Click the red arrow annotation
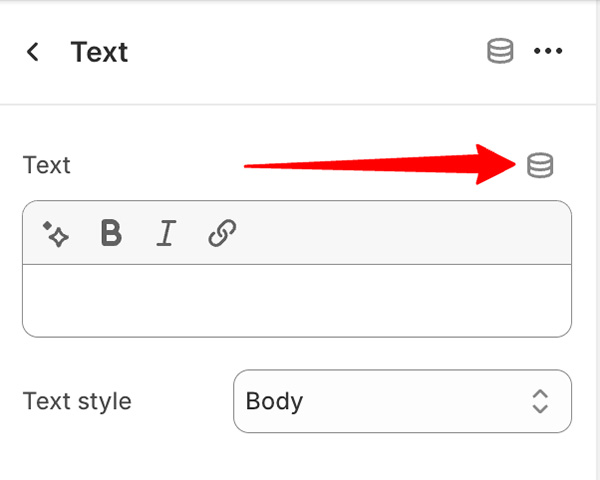 (x=380, y=165)
